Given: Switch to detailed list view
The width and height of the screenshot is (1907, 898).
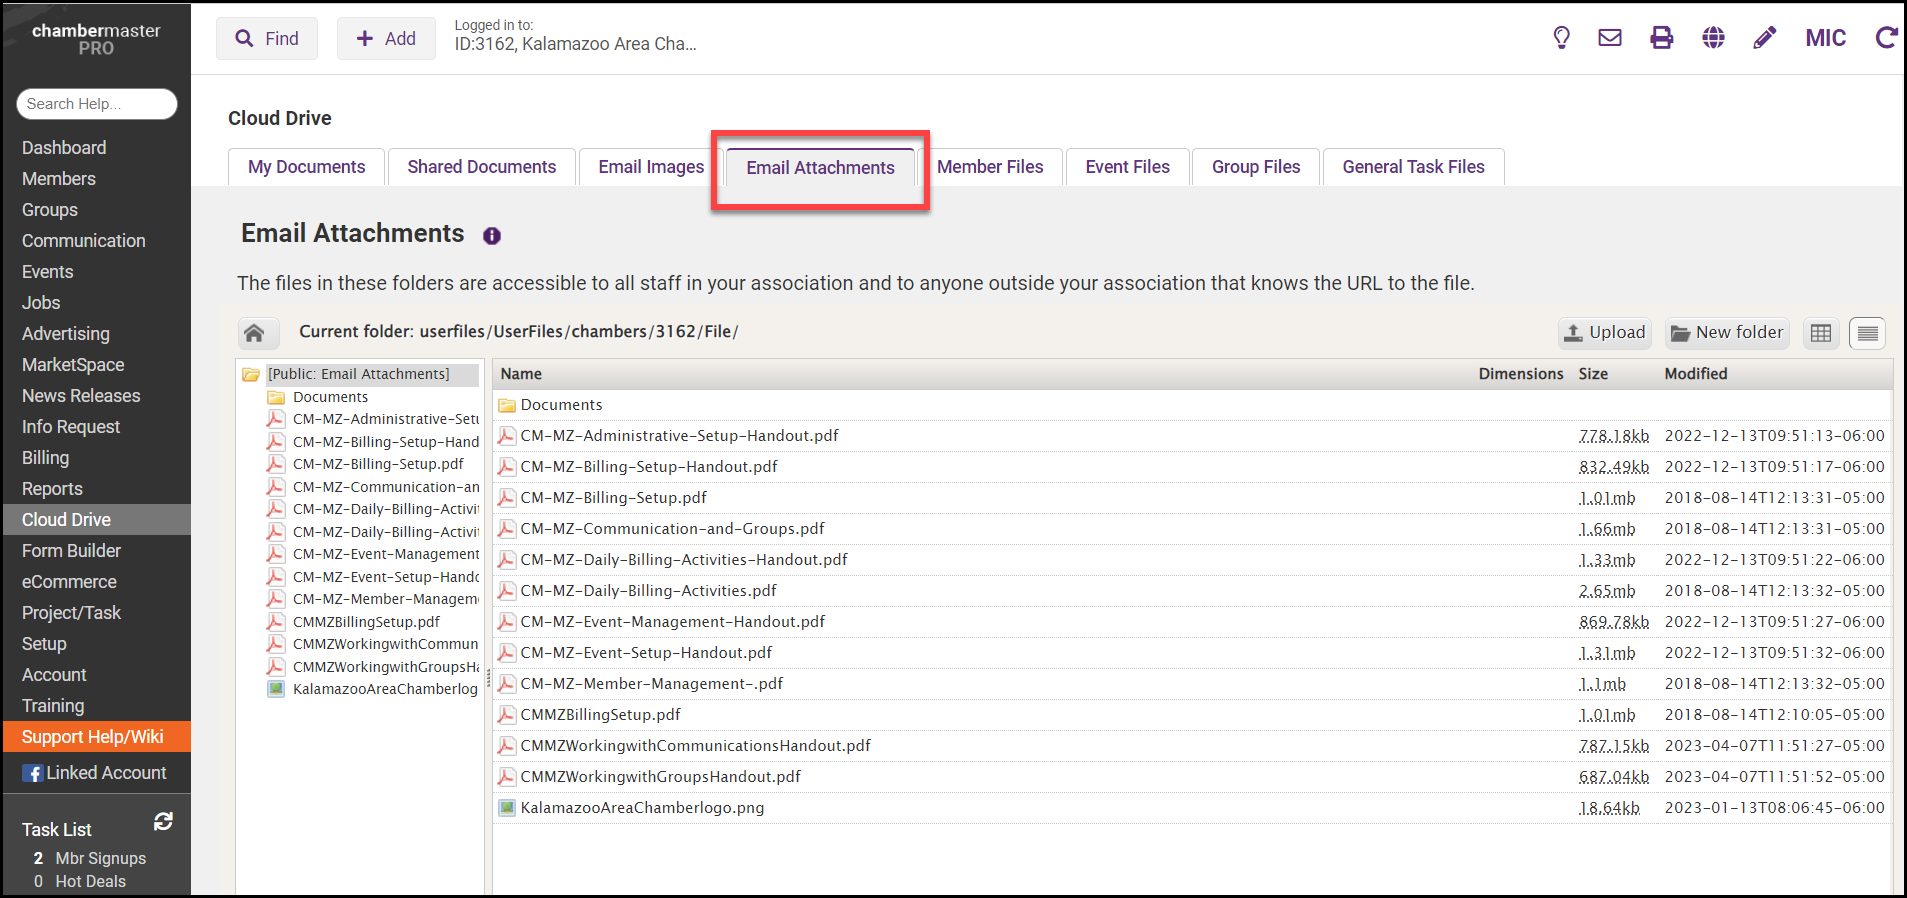Looking at the screenshot, I should tap(1867, 333).
